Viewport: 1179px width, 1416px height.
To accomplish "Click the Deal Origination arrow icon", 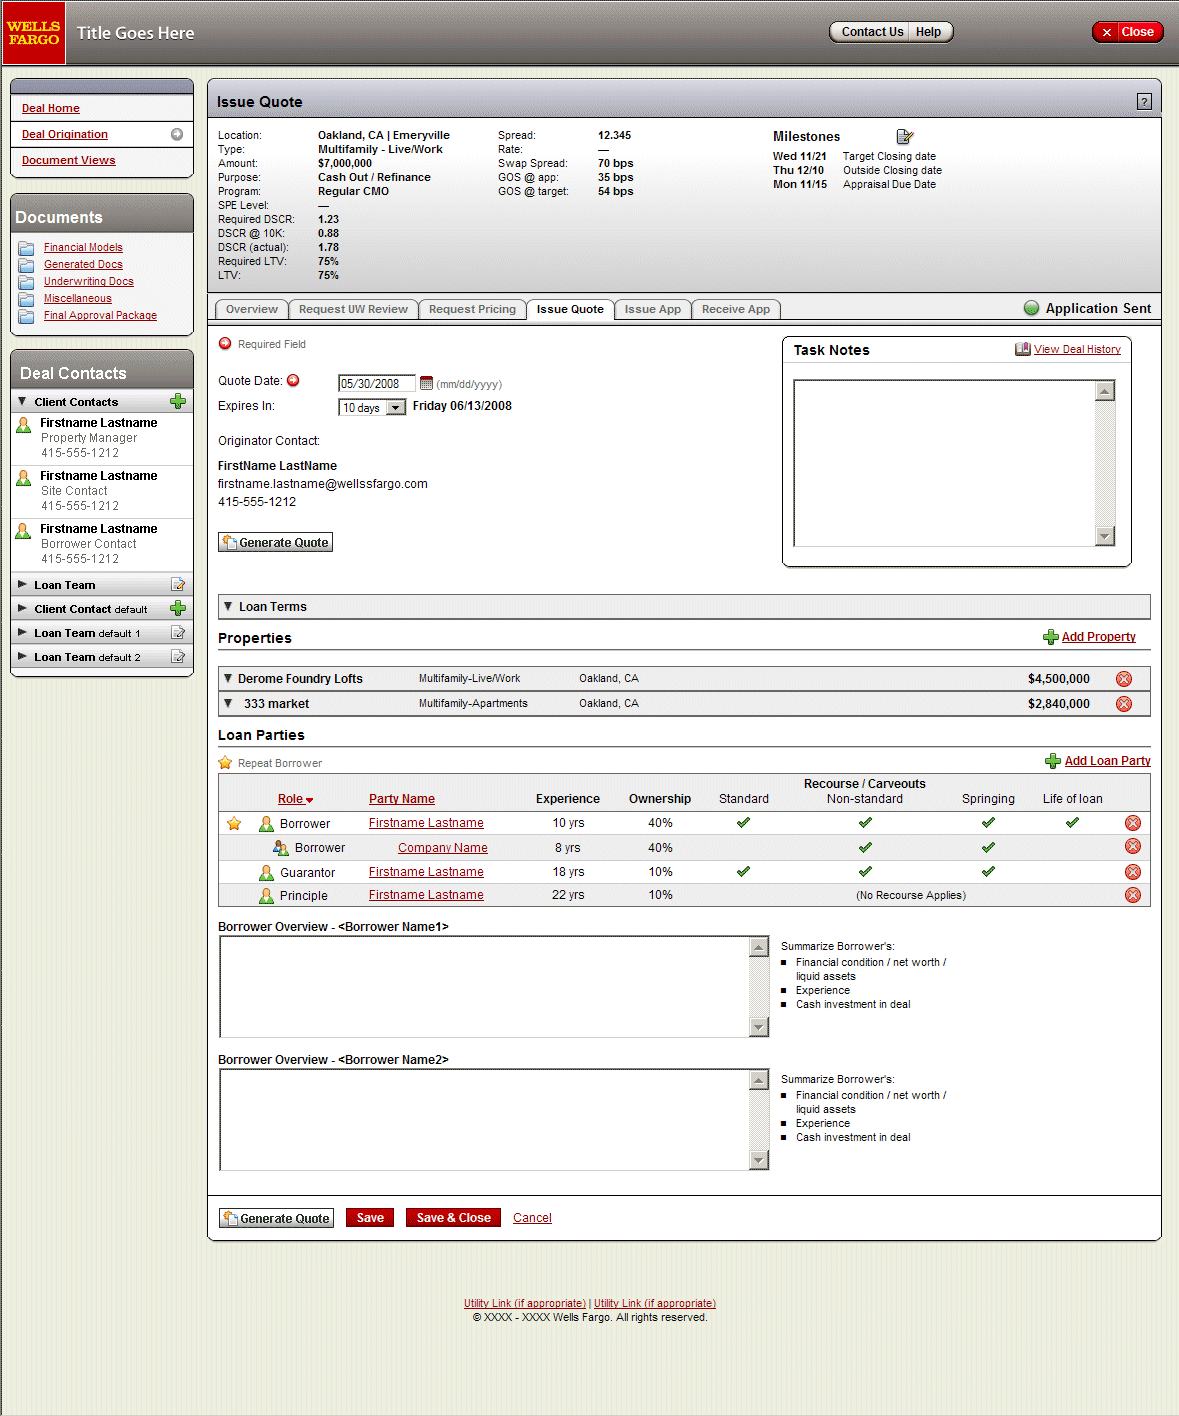I will [x=177, y=135].
